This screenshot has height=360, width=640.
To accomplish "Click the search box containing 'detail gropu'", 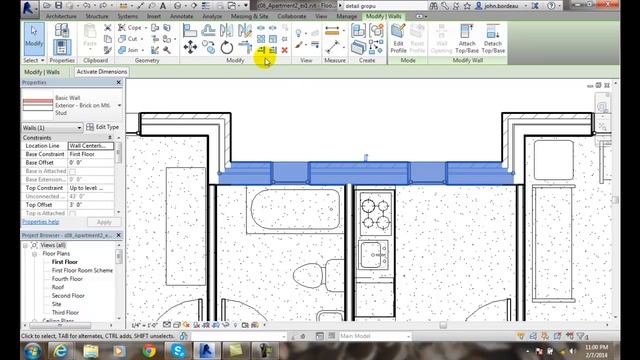I will tap(384, 6).
